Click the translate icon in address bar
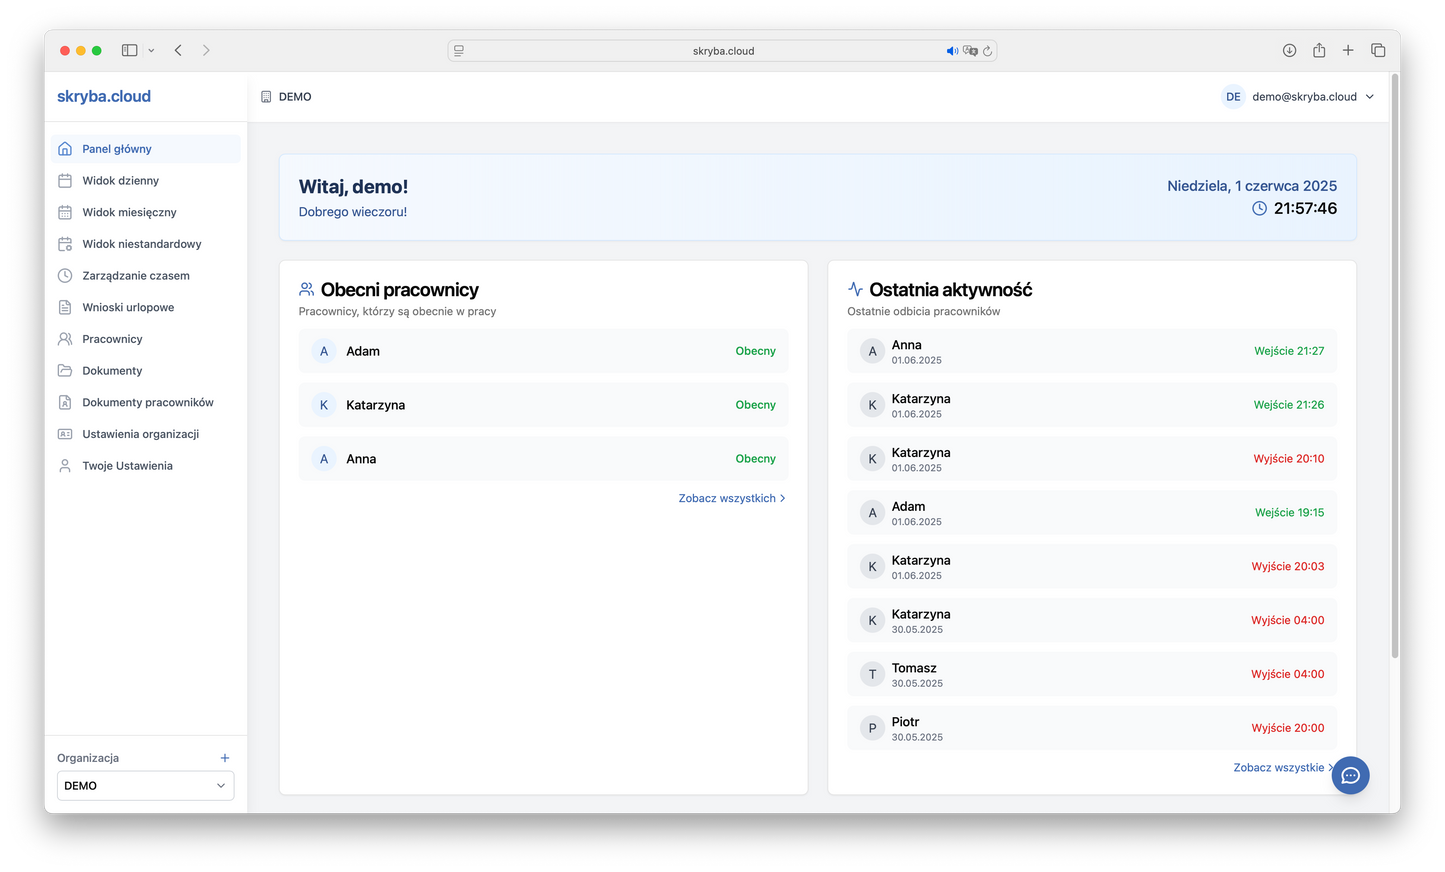The height and width of the screenshot is (872, 1445). pos(970,51)
